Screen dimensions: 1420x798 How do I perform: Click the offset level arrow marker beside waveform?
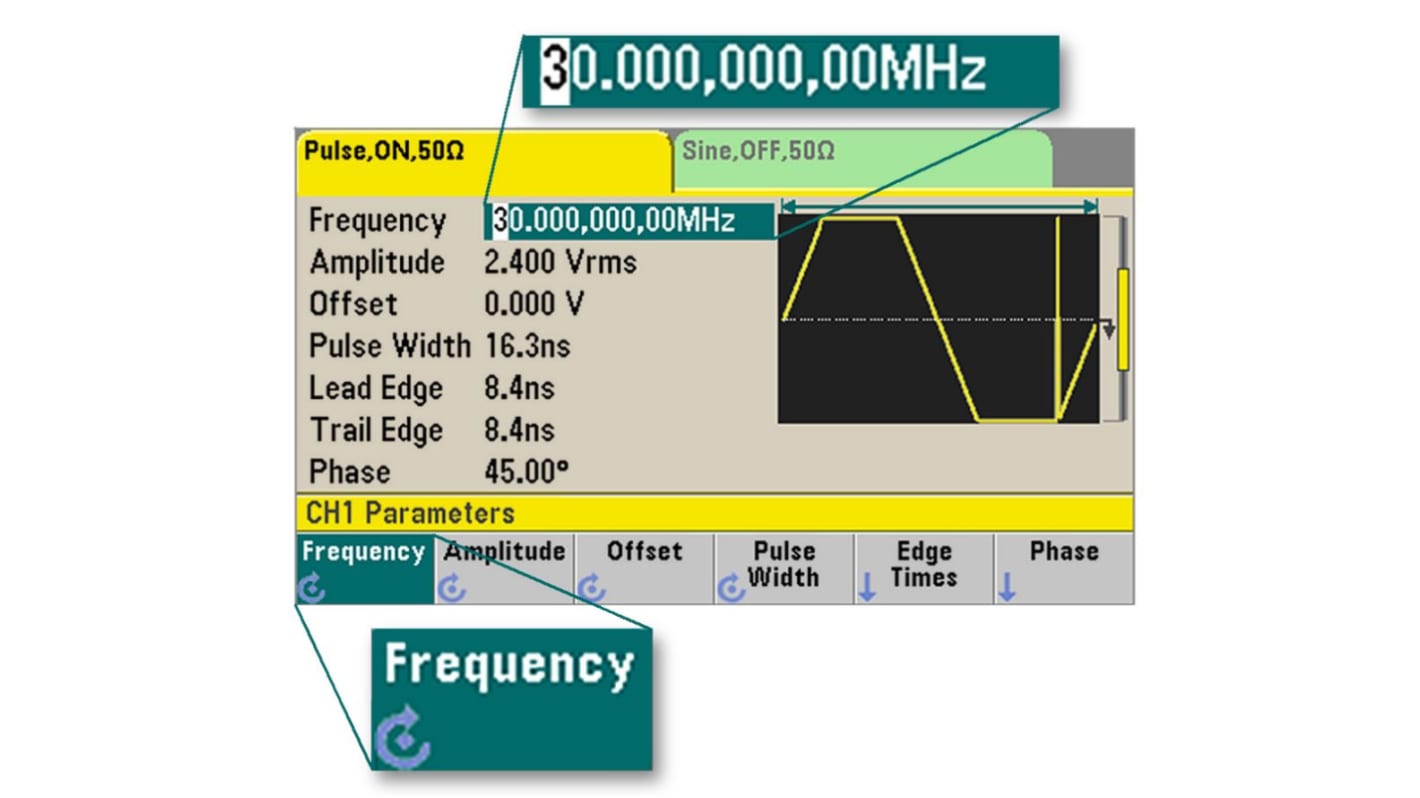1107,328
